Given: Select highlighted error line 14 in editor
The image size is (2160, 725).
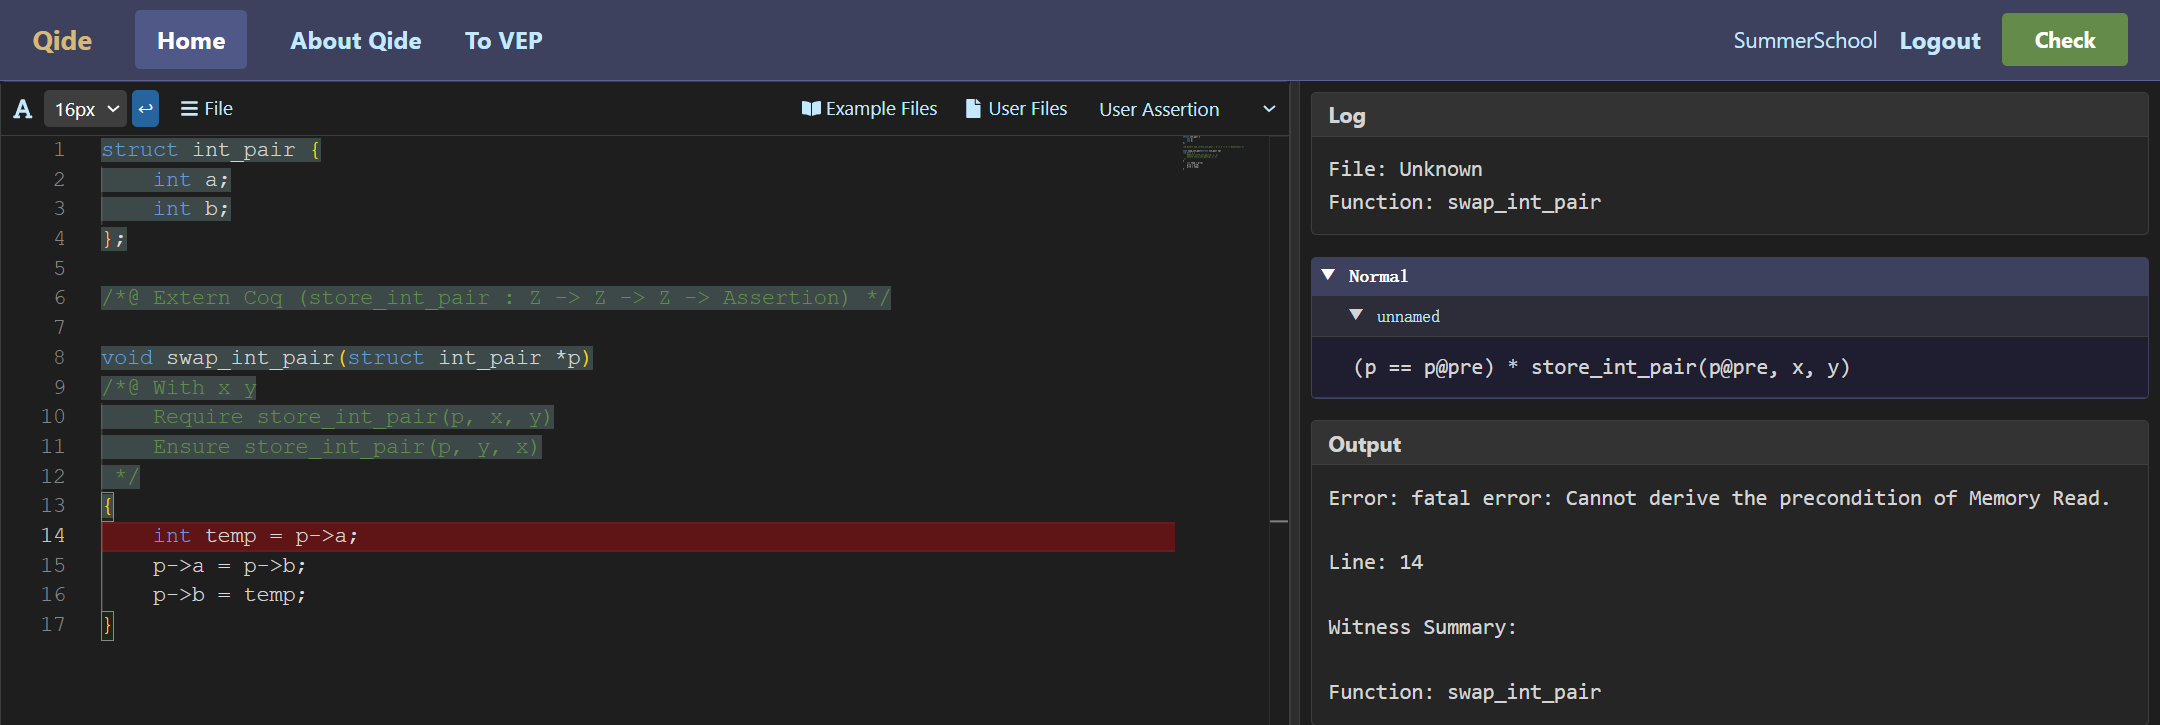Looking at the screenshot, I should coord(638,536).
